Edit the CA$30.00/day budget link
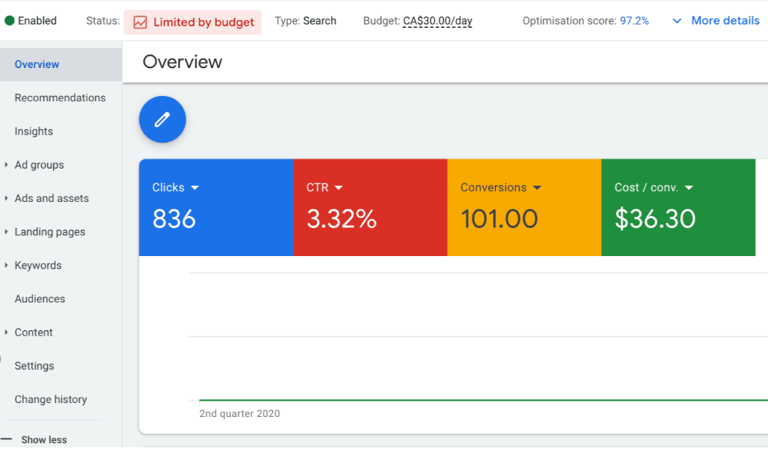Screen dimensions: 768x458 pos(437,21)
